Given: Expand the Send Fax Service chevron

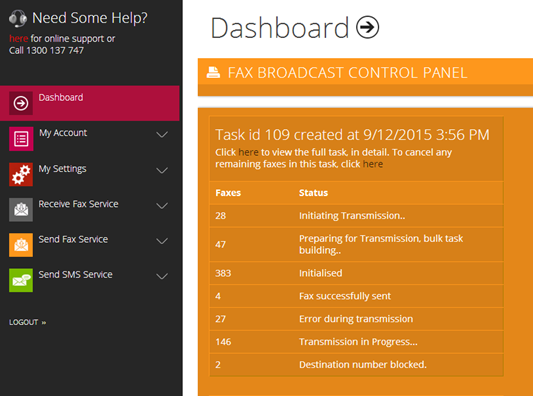Looking at the screenshot, I should click(162, 241).
